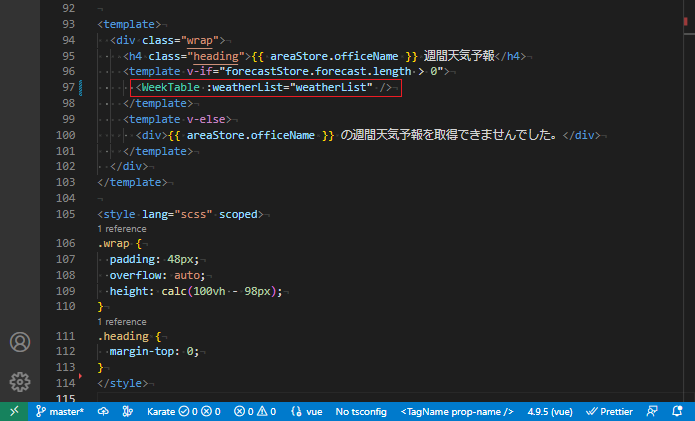This screenshot has width=695, height=421.
Task: Click the closing </style> tag on line 114
Action: [x=122, y=383]
